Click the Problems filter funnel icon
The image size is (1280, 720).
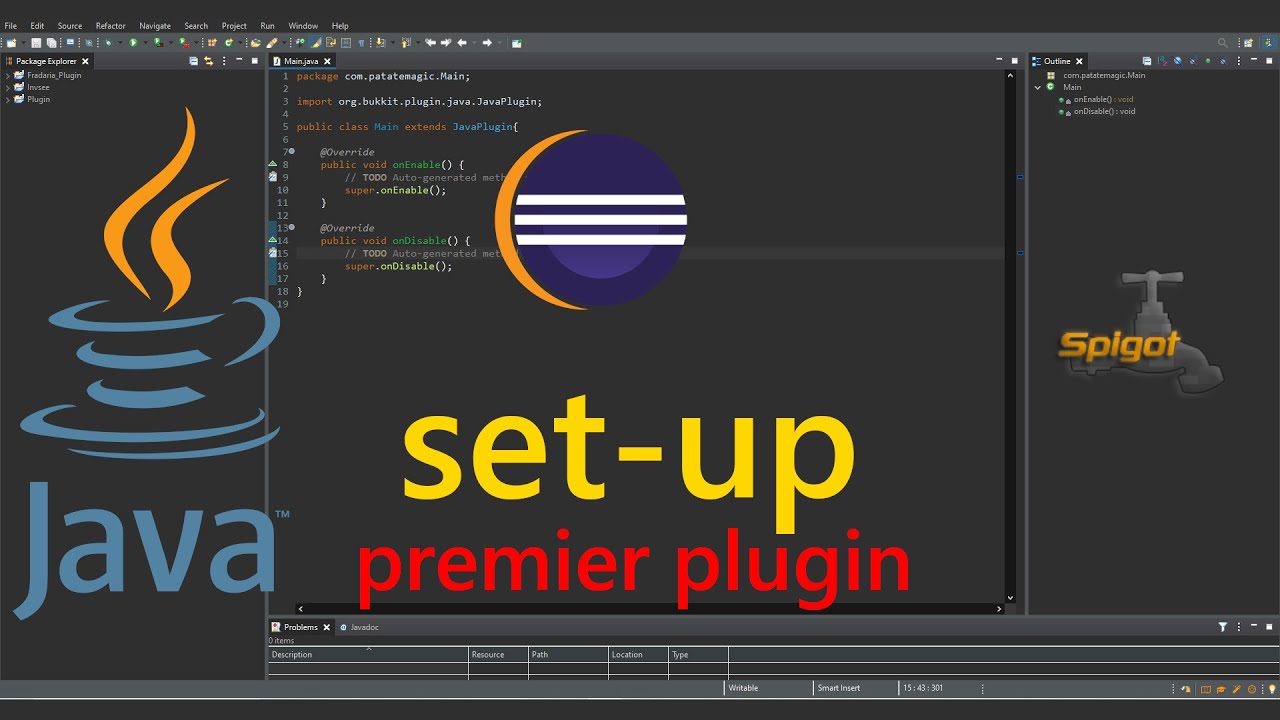(x=1222, y=627)
